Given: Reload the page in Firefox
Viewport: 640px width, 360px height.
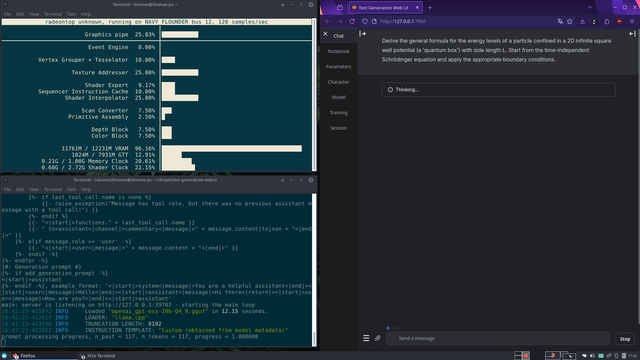Looking at the screenshot, I should [x=352, y=21].
